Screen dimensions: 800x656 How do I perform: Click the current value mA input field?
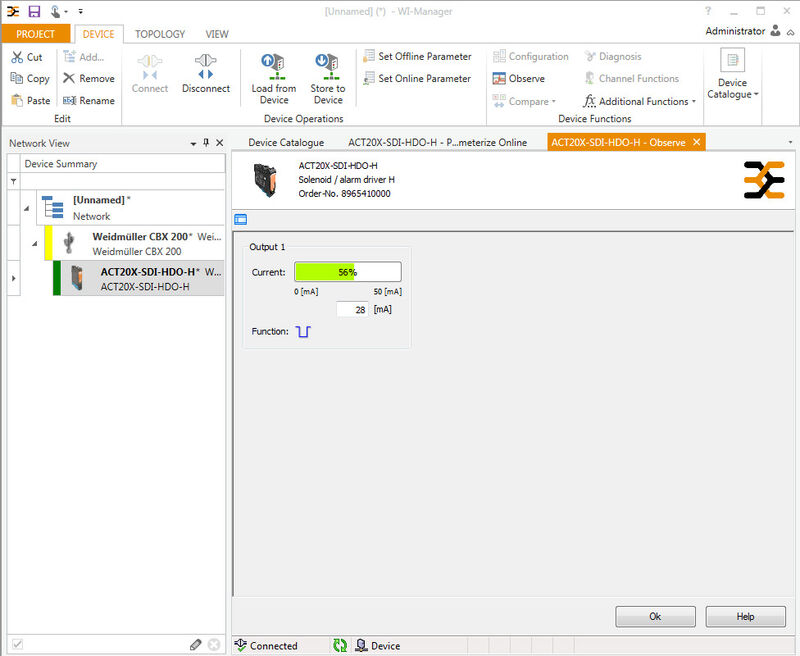(x=351, y=310)
